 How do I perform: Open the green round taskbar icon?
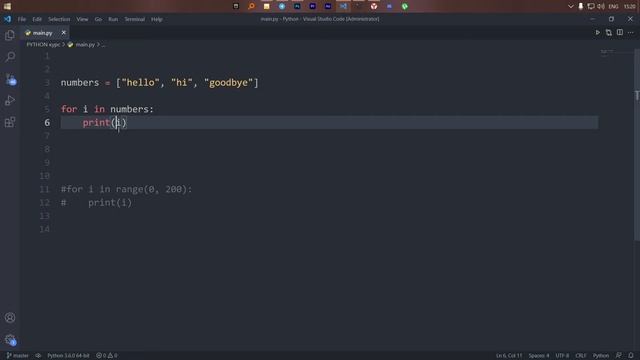click(404, 6)
